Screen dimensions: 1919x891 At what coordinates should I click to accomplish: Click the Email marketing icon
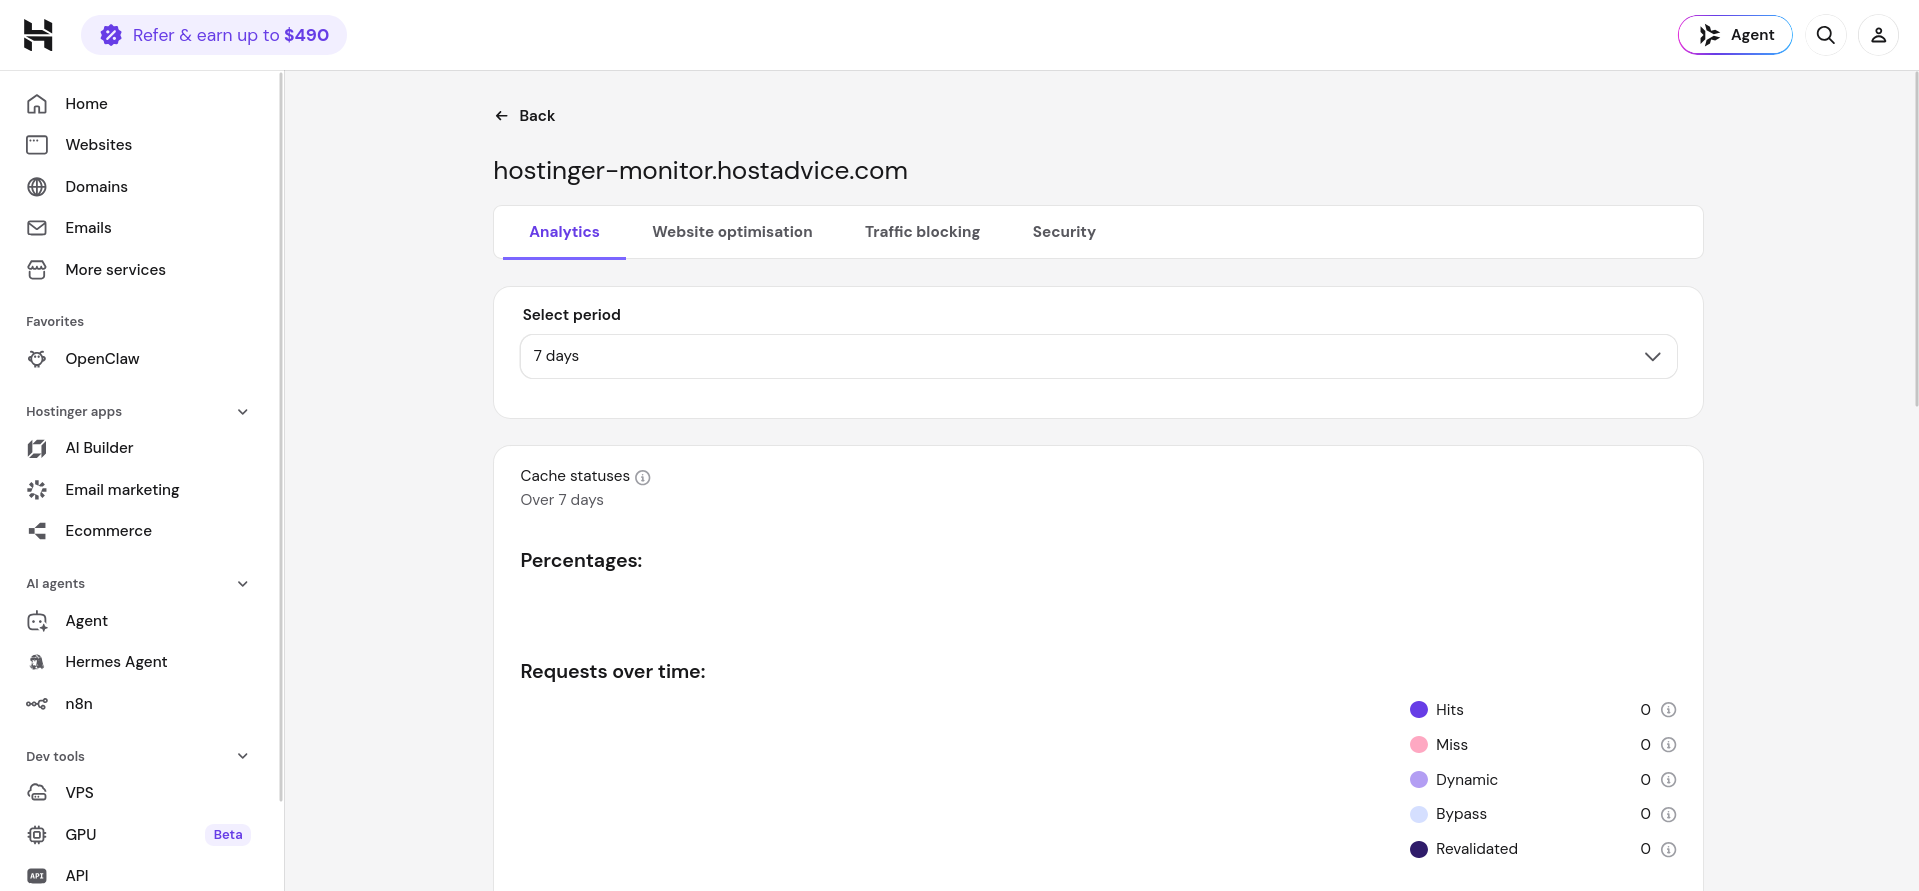[37, 490]
